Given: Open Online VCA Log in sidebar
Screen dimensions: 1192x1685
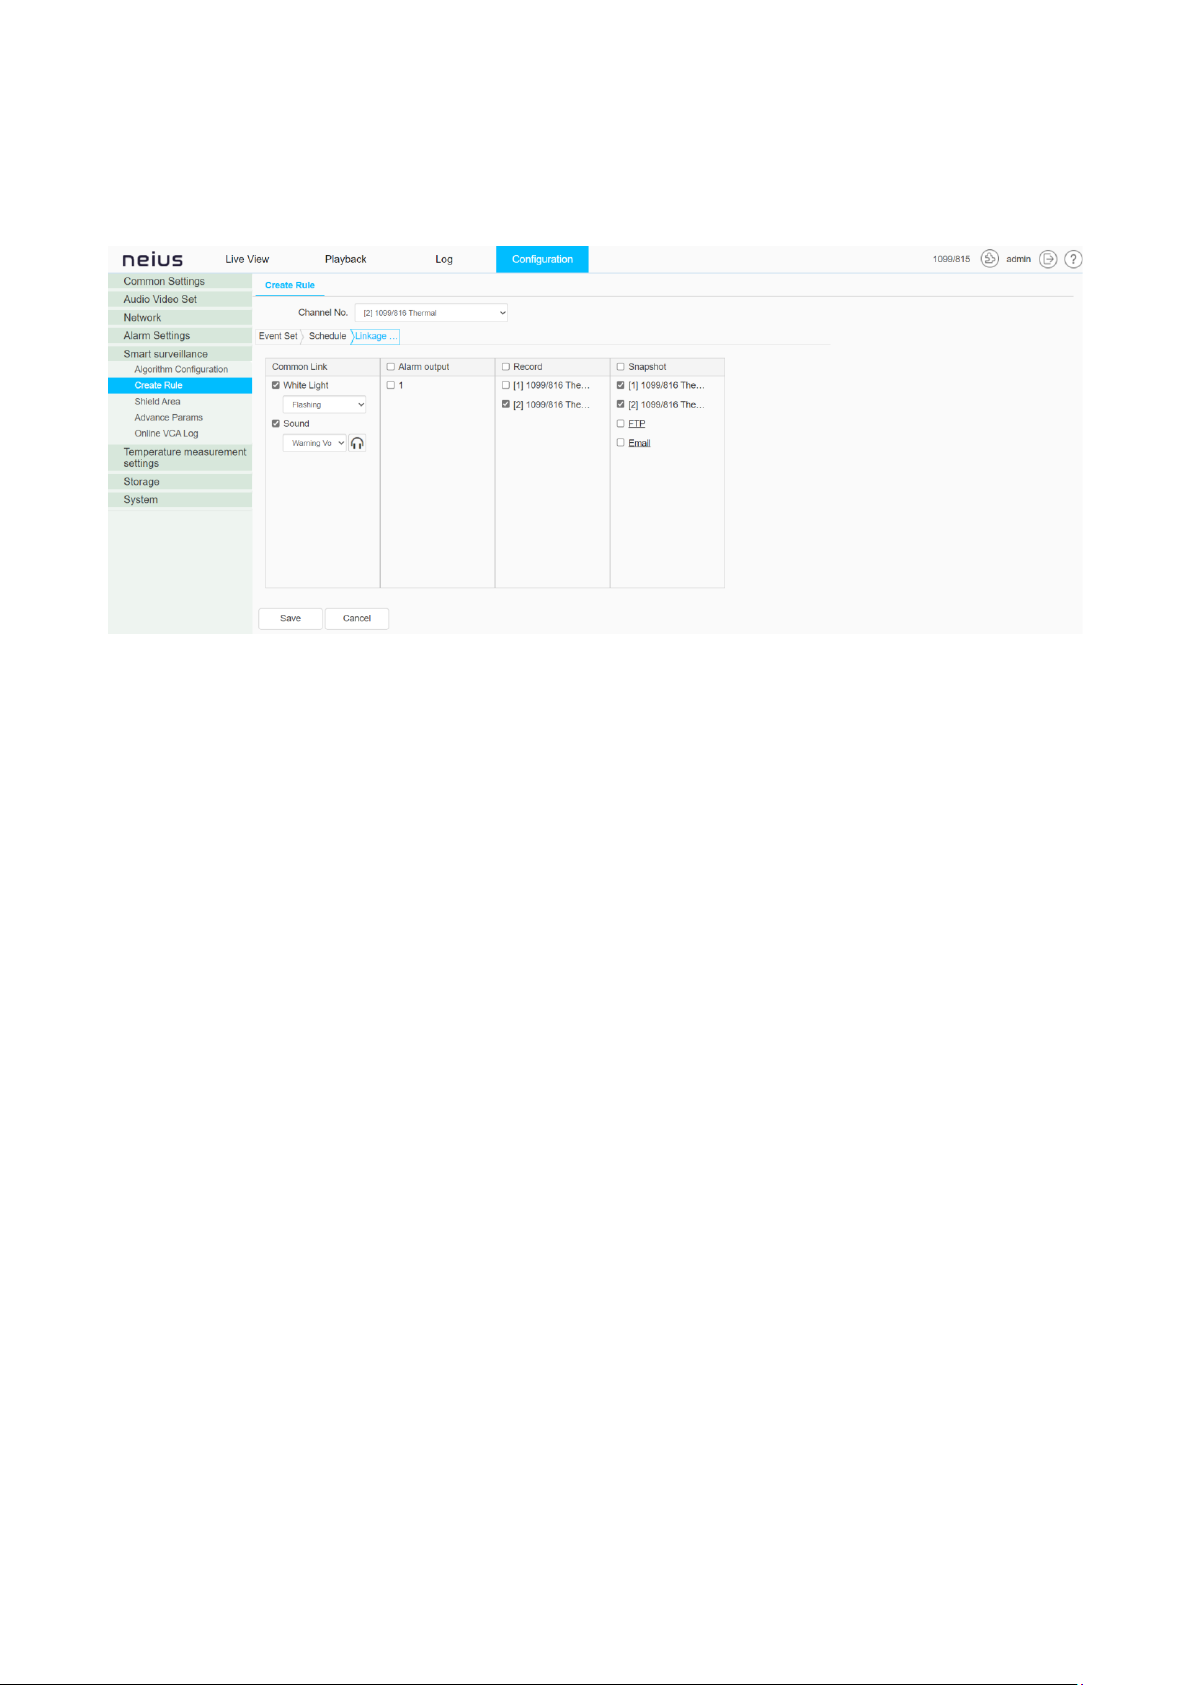Looking at the screenshot, I should tap(166, 433).
